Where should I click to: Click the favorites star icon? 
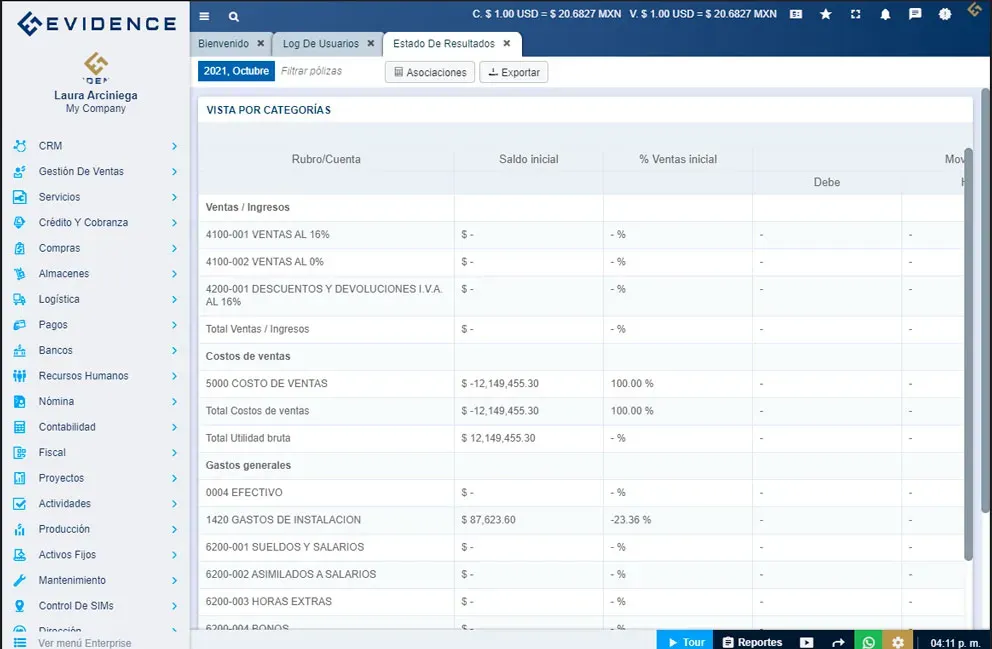point(825,13)
